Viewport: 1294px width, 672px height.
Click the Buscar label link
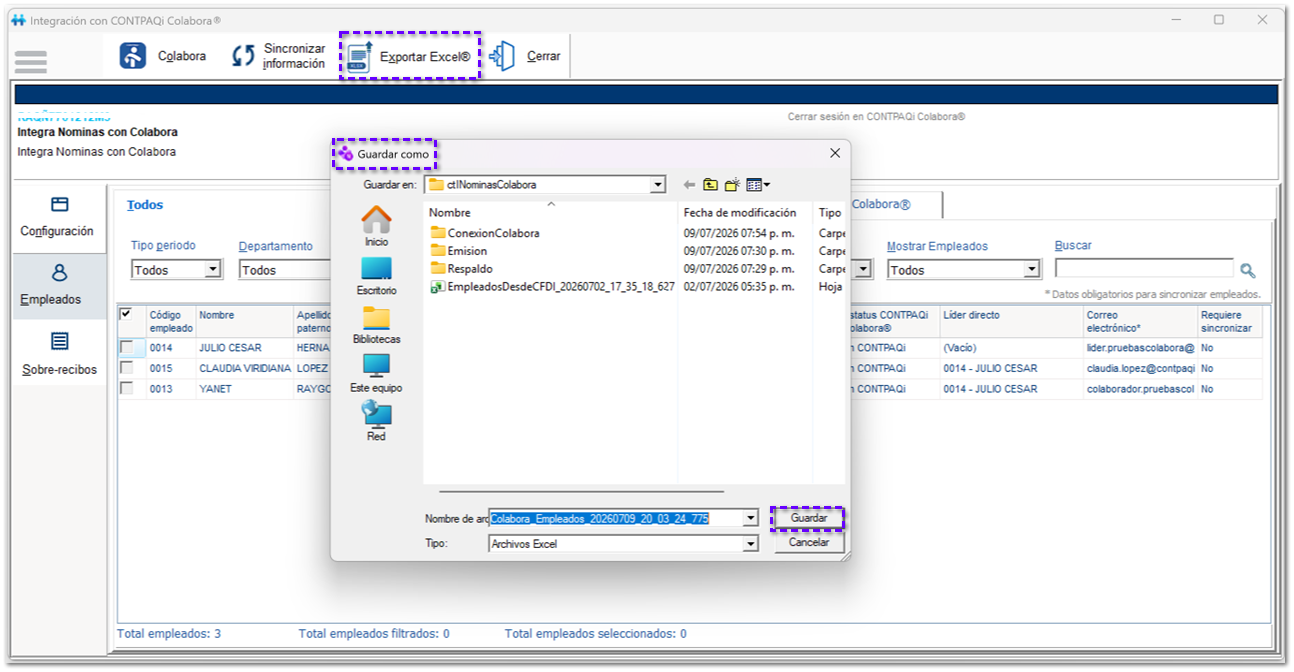(x=1073, y=246)
